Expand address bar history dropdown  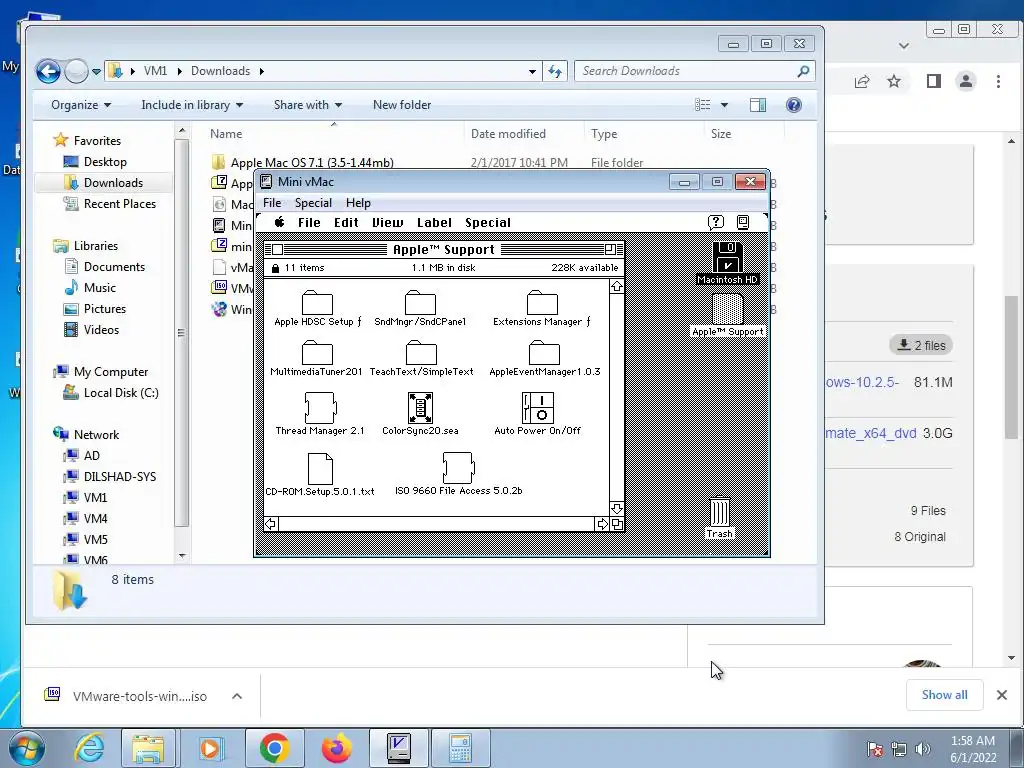(x=532, y=71)
